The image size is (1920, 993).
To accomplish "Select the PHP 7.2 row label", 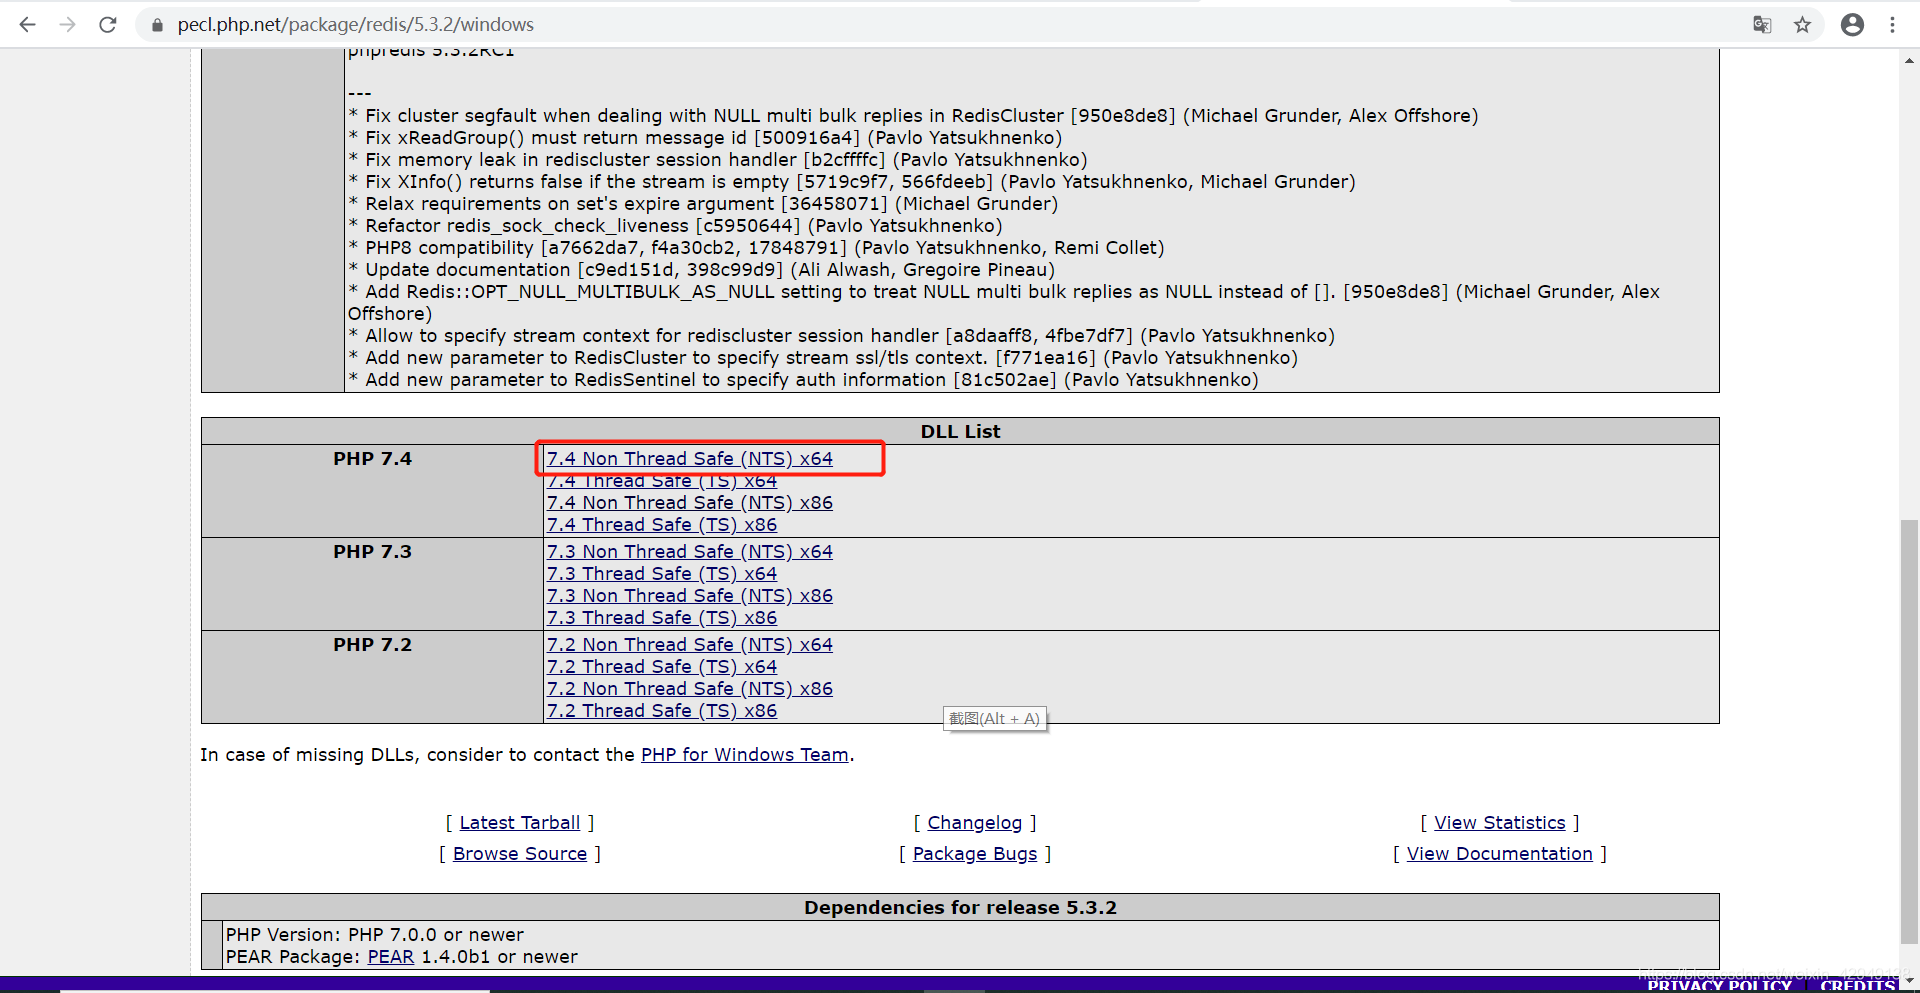I will (x=372, y=644).
